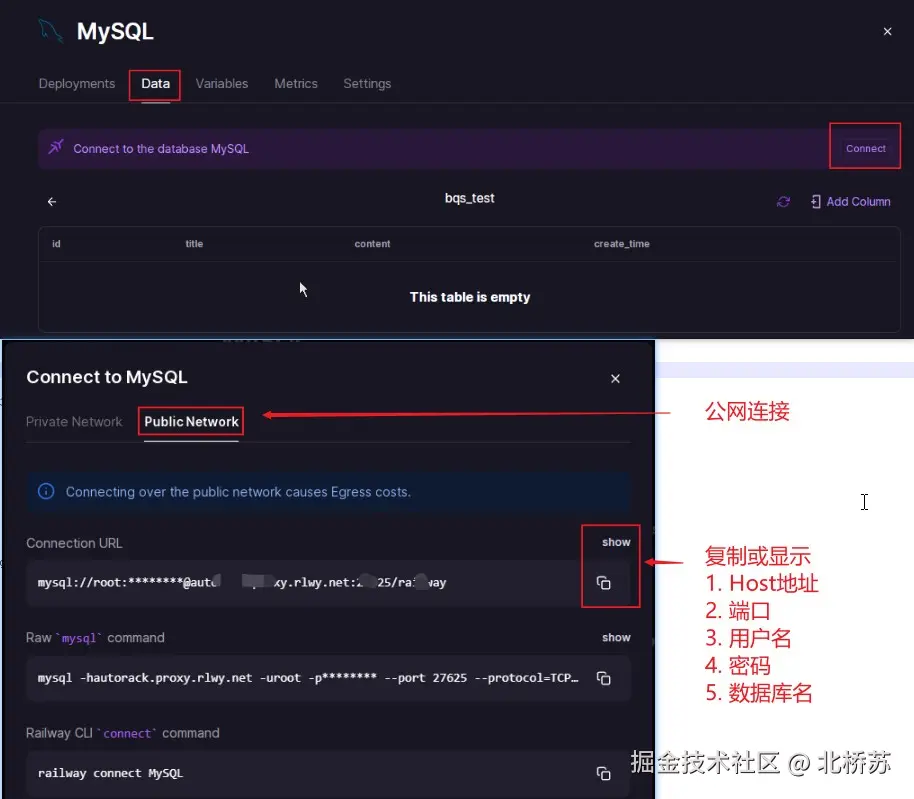Viewport: 914px width, 799px height.
Task: Go to the Settings tab
Action: (x=367, y=83)
